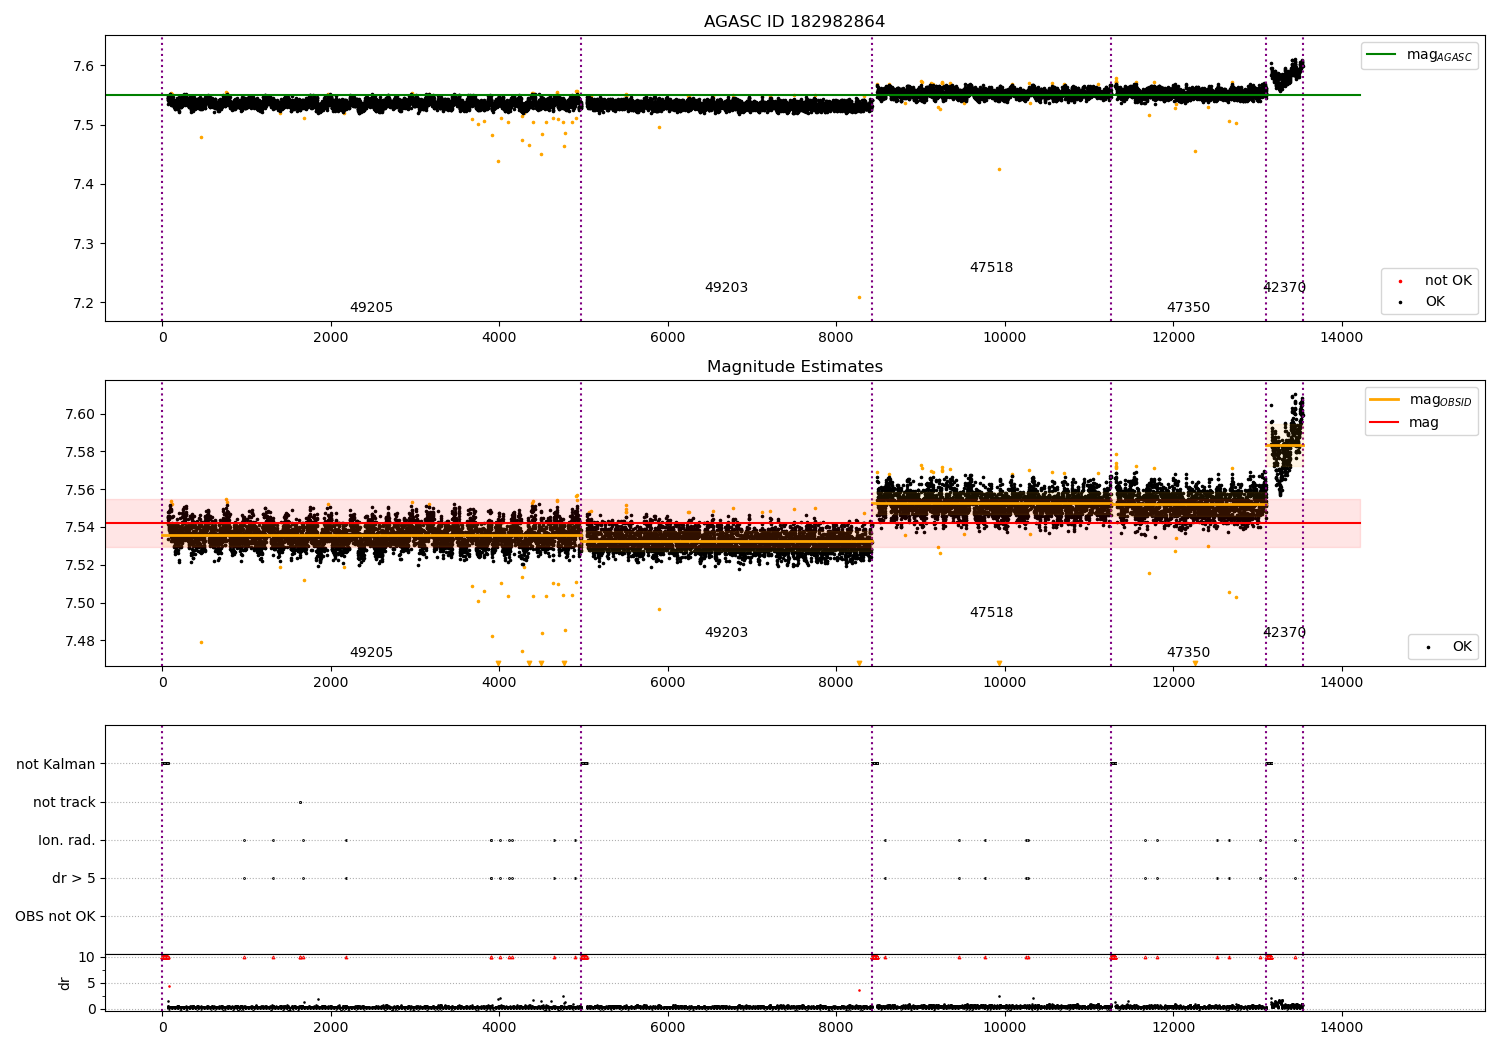Click the 'OK' legend entry below 'not OK'

point(1423,301)
